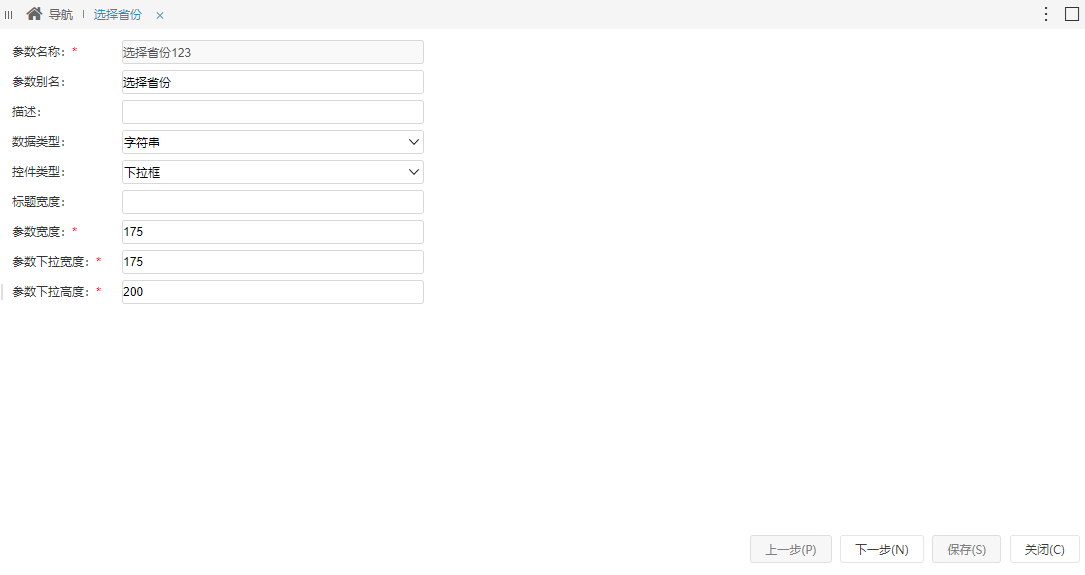Image resolution: width=1085 pixels, height=575 pixels.
Task: Expand the 控件类型 dropdown arrow
Action: [414, 172]
